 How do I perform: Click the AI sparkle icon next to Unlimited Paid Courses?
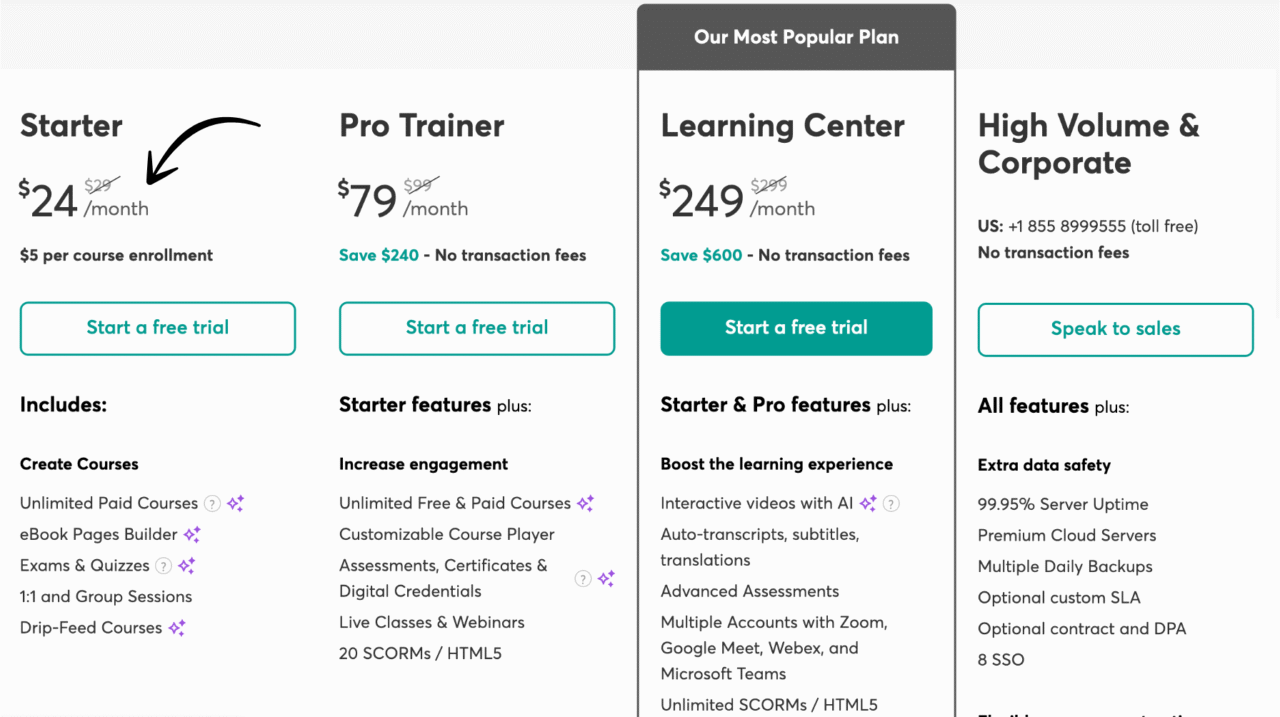click(x=235, y=503)
